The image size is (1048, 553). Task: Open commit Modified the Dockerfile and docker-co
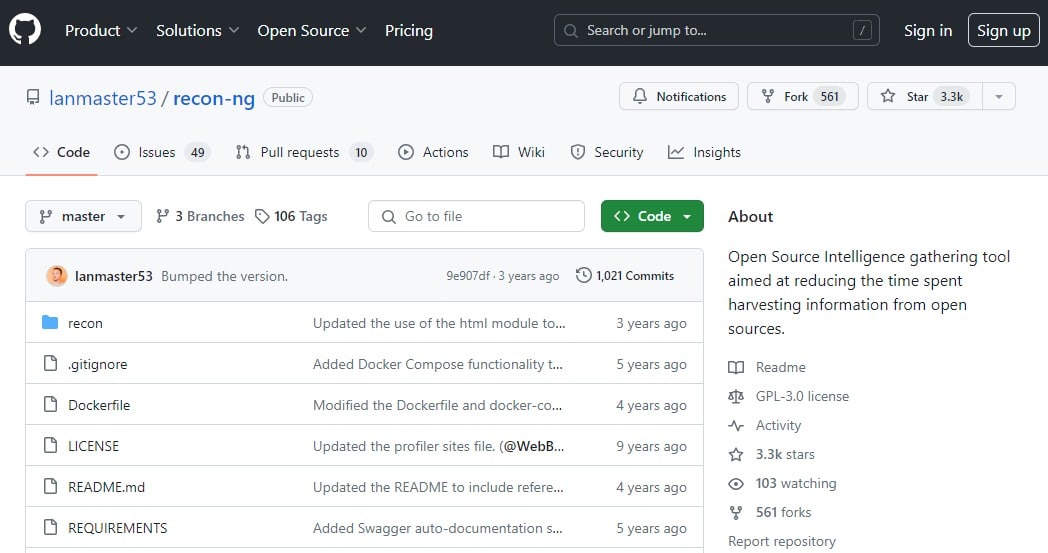(x=437, y=405)
